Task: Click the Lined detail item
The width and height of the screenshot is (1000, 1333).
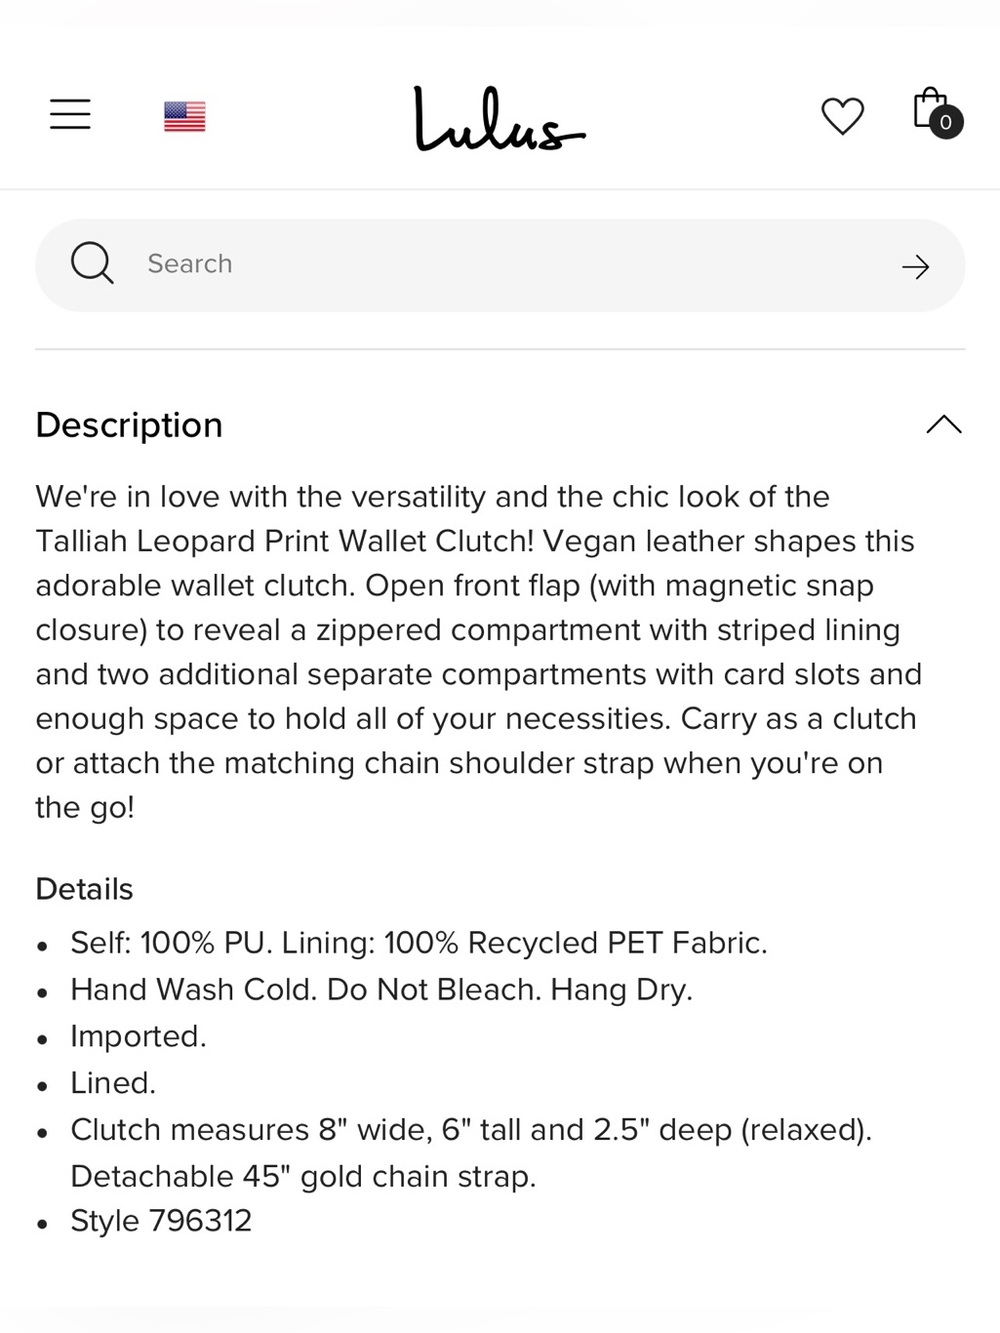Action: 113,1083
